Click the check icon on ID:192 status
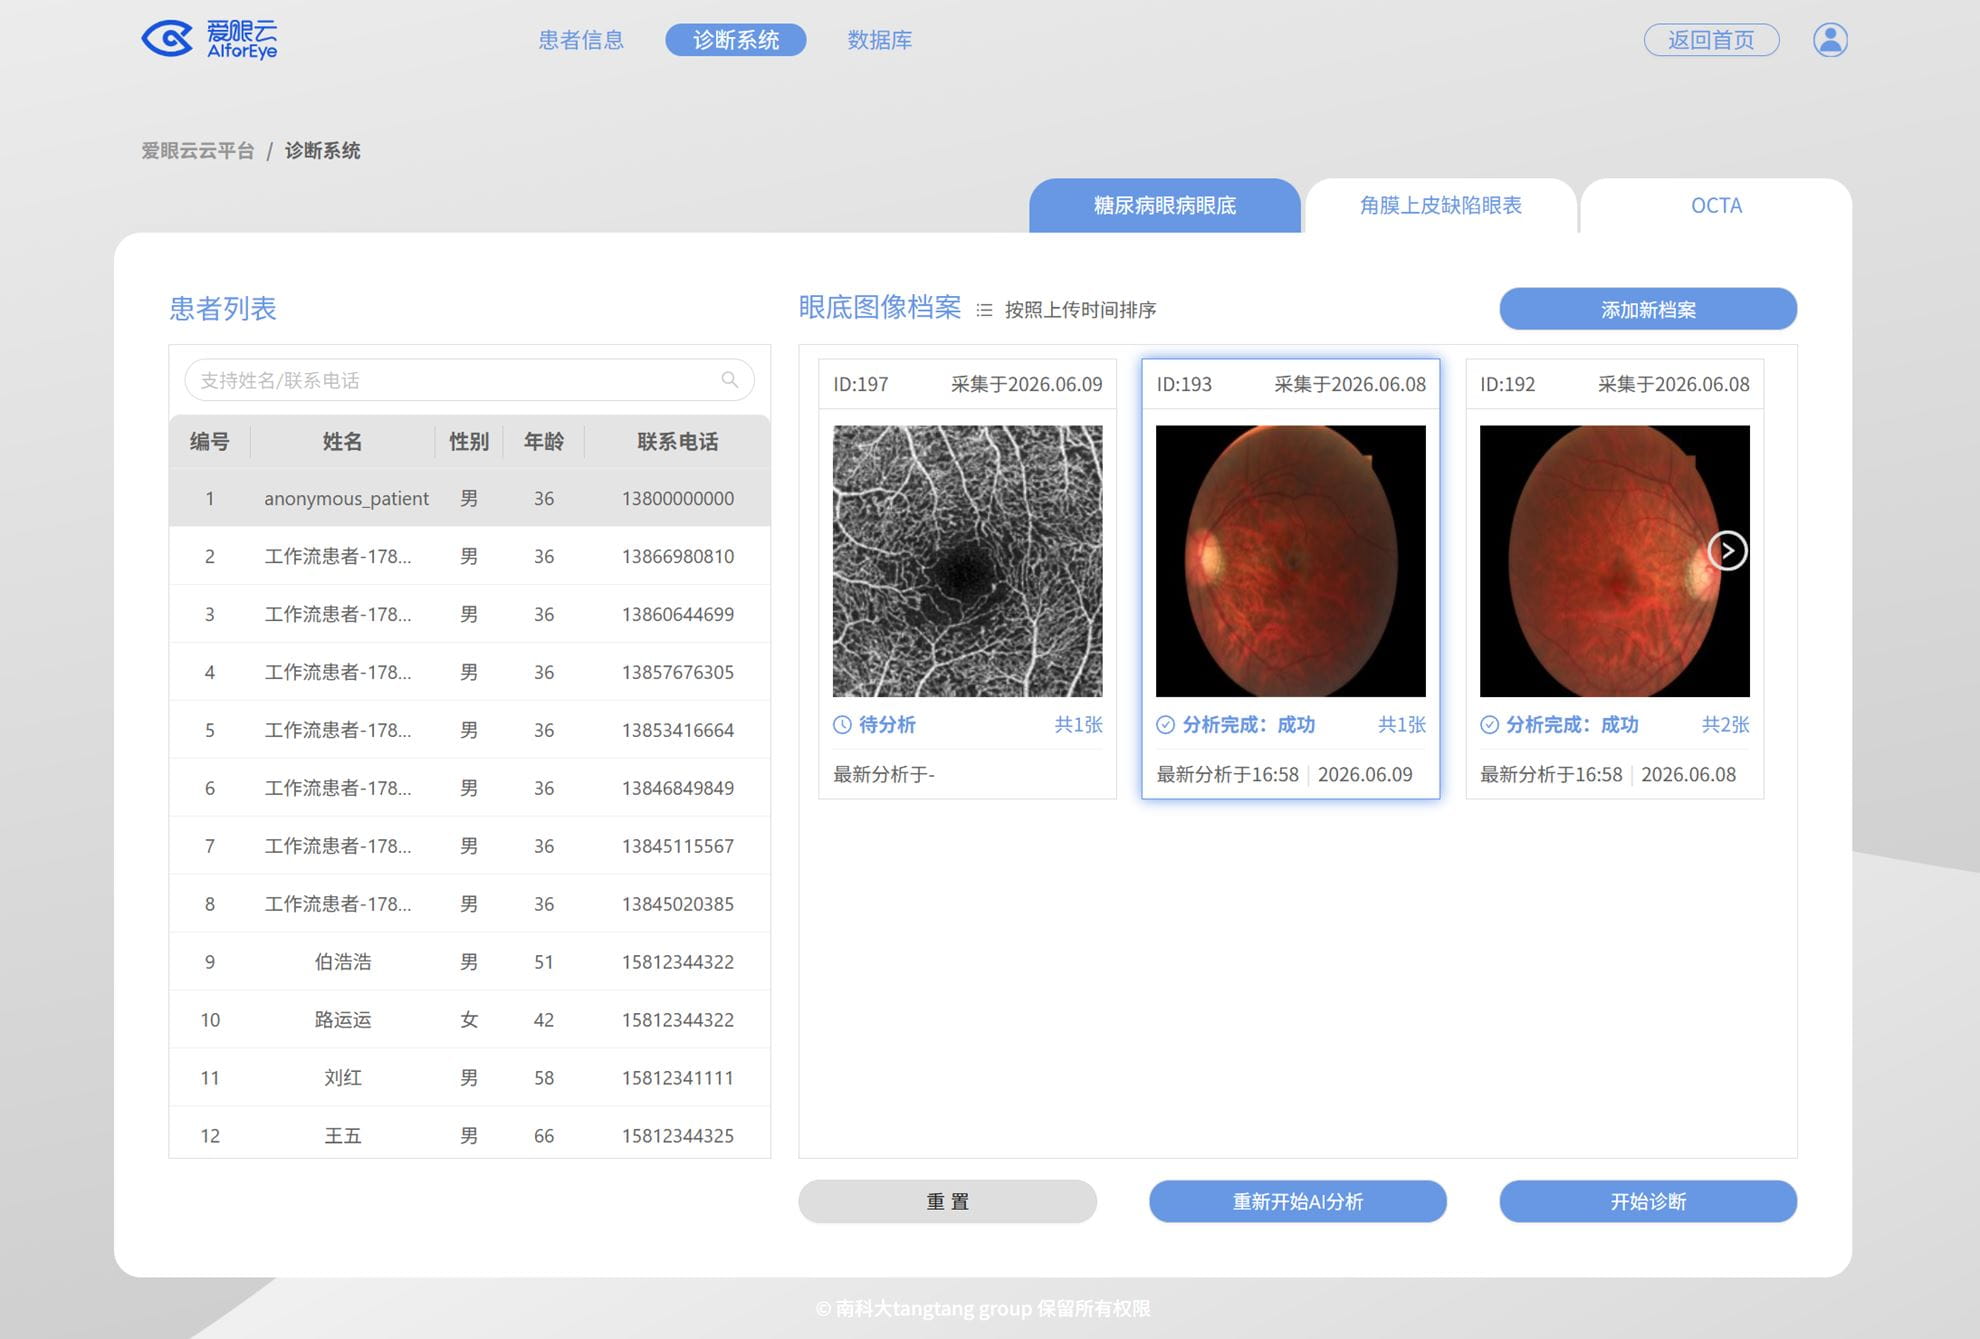The width and height of the screenshot is (1980, 1339). tap(1489, 725)
